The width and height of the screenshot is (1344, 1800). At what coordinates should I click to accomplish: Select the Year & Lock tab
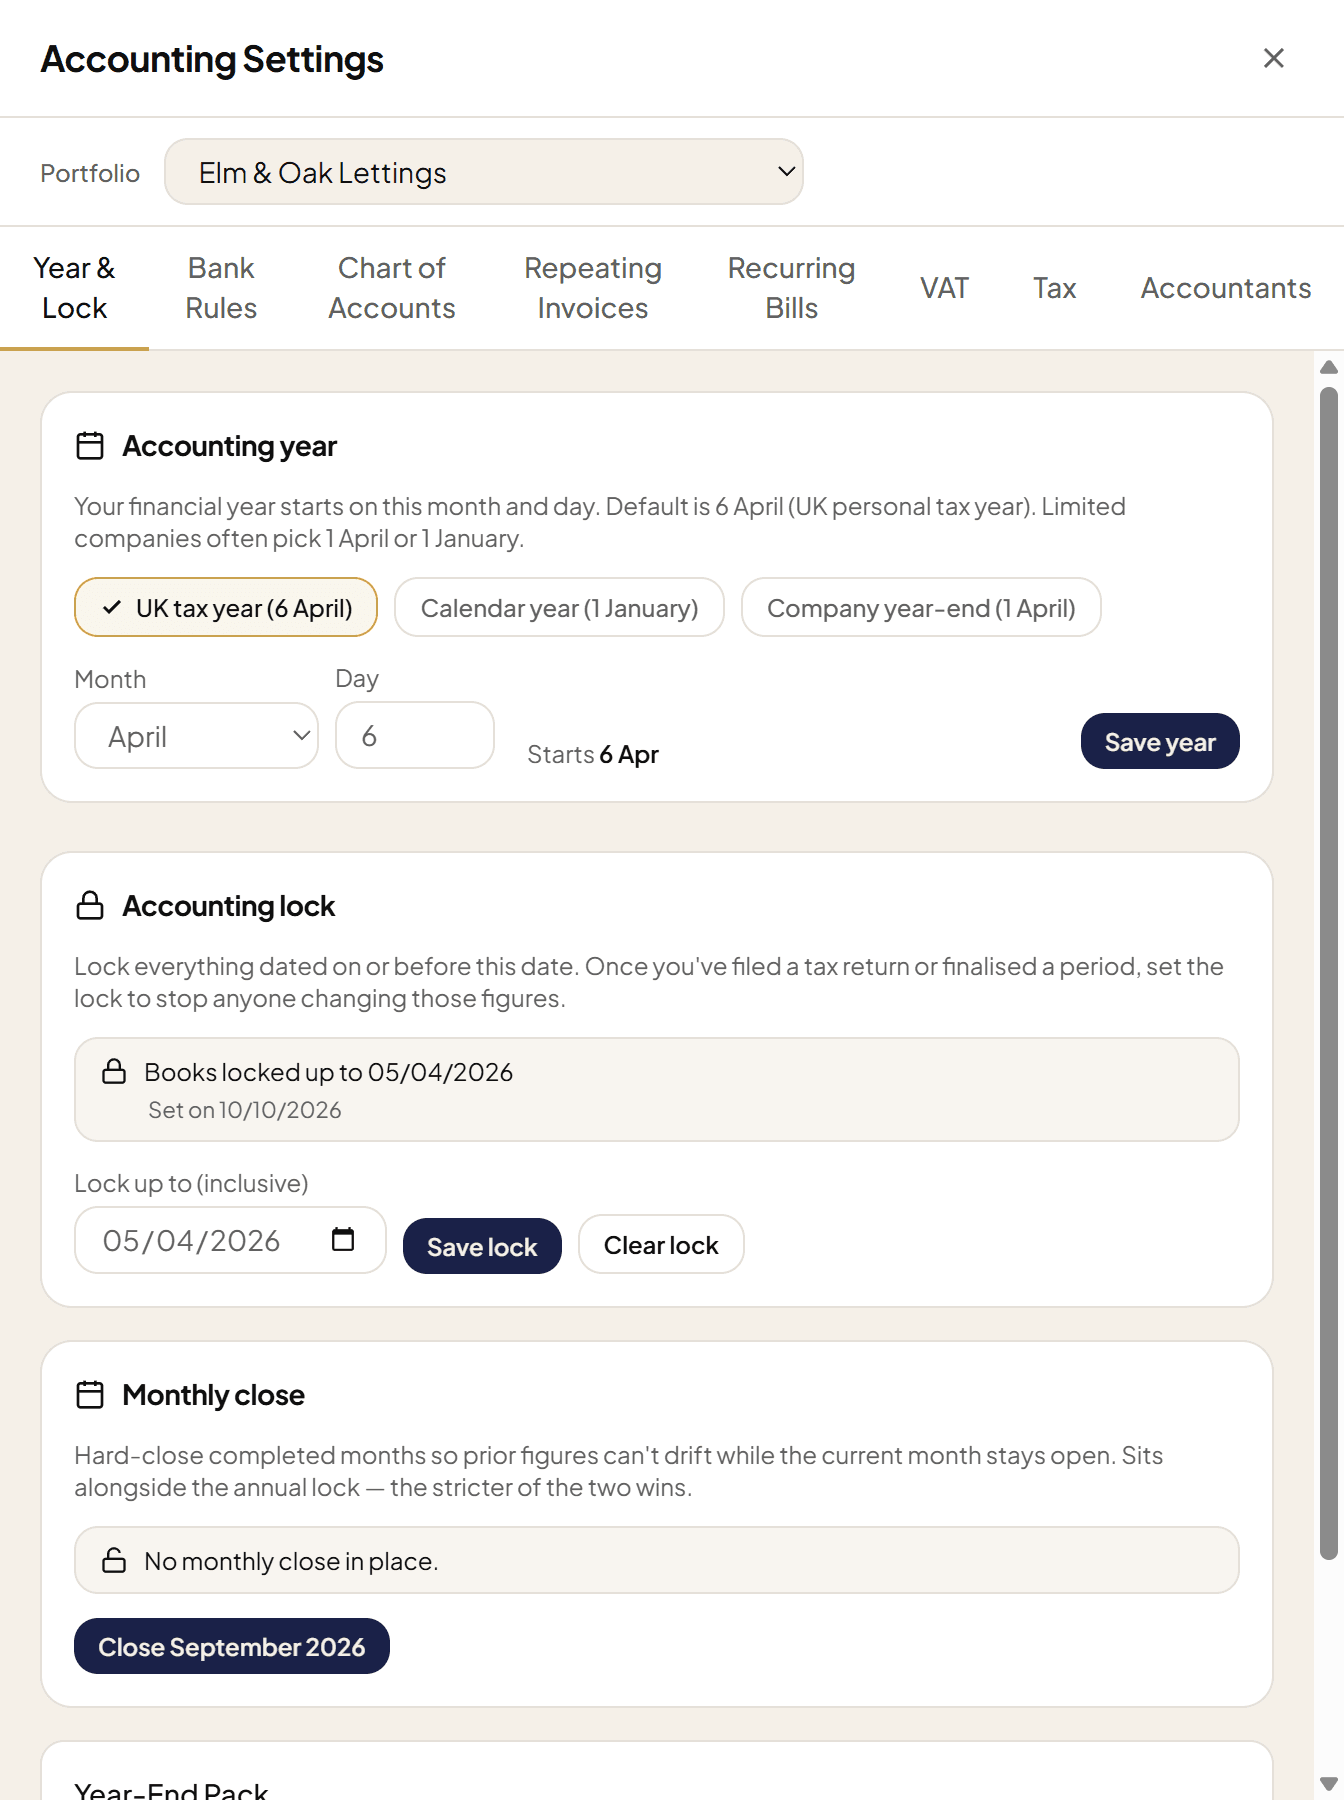74,288
